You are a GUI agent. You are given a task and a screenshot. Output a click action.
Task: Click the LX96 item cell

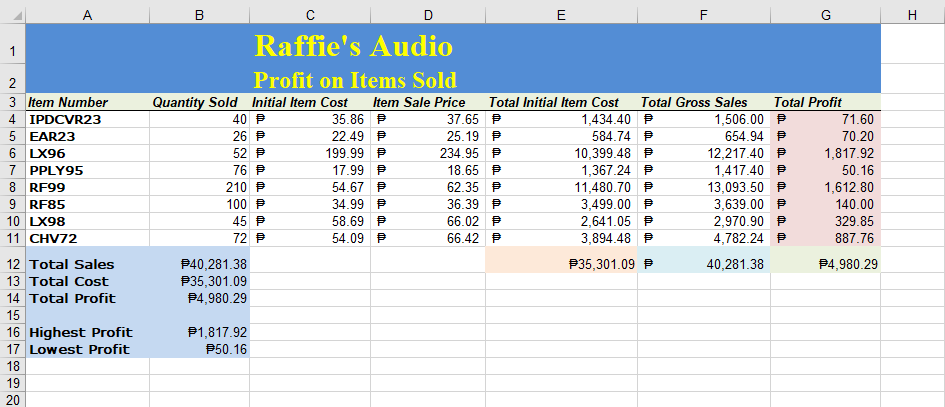tap(88, 153)
